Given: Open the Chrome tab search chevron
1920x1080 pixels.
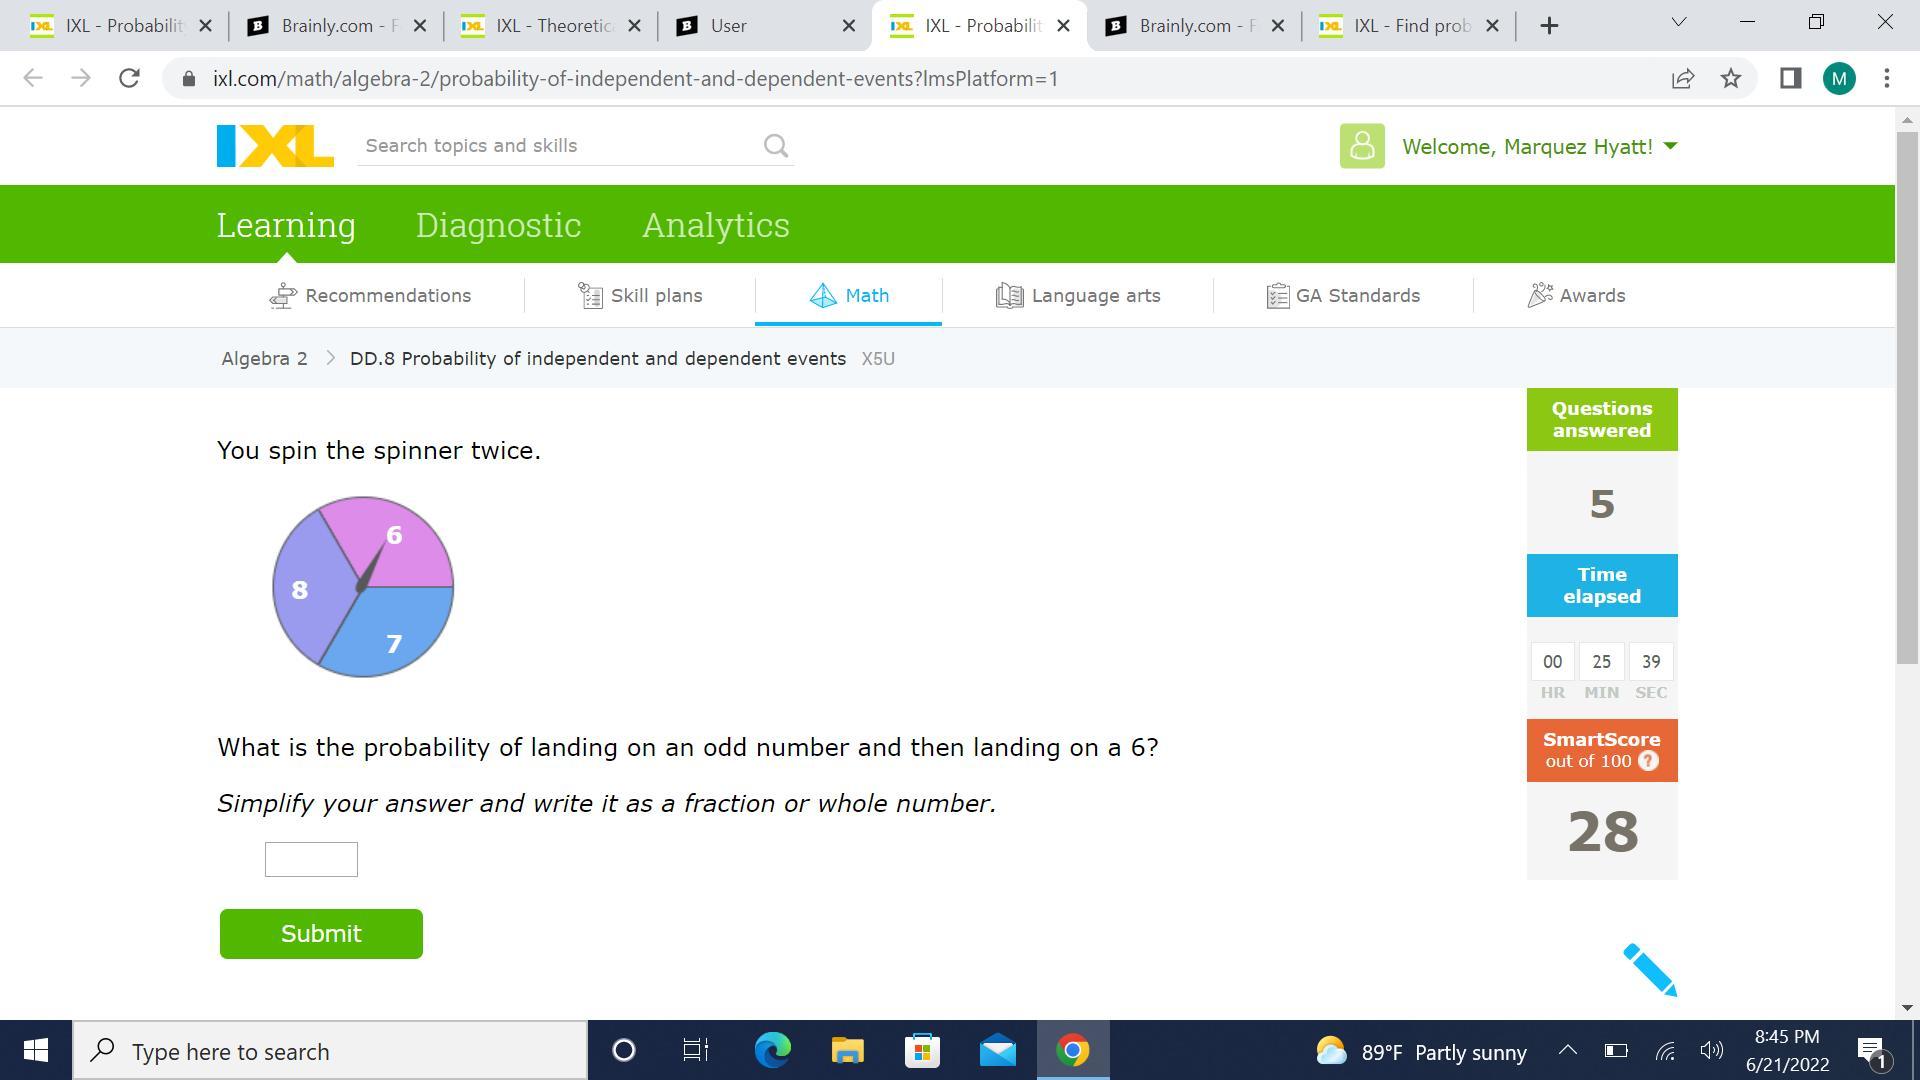Looking at the screenshot, I should click(x=1679, y=22).
